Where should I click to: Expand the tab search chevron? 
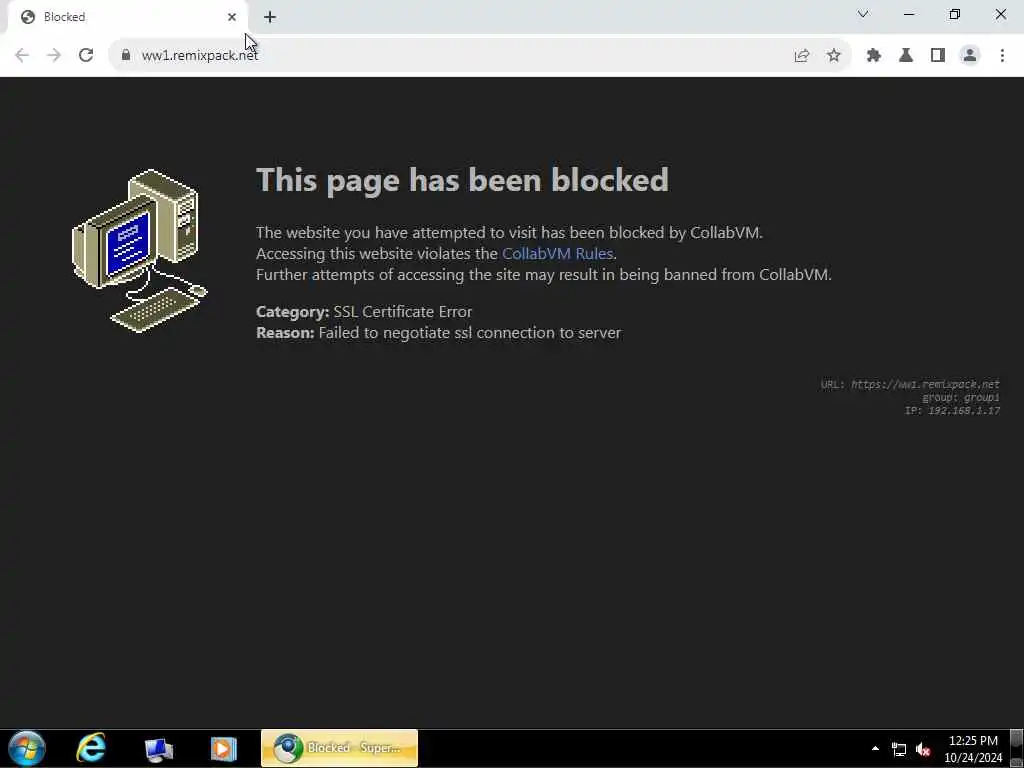coord(863,14)
